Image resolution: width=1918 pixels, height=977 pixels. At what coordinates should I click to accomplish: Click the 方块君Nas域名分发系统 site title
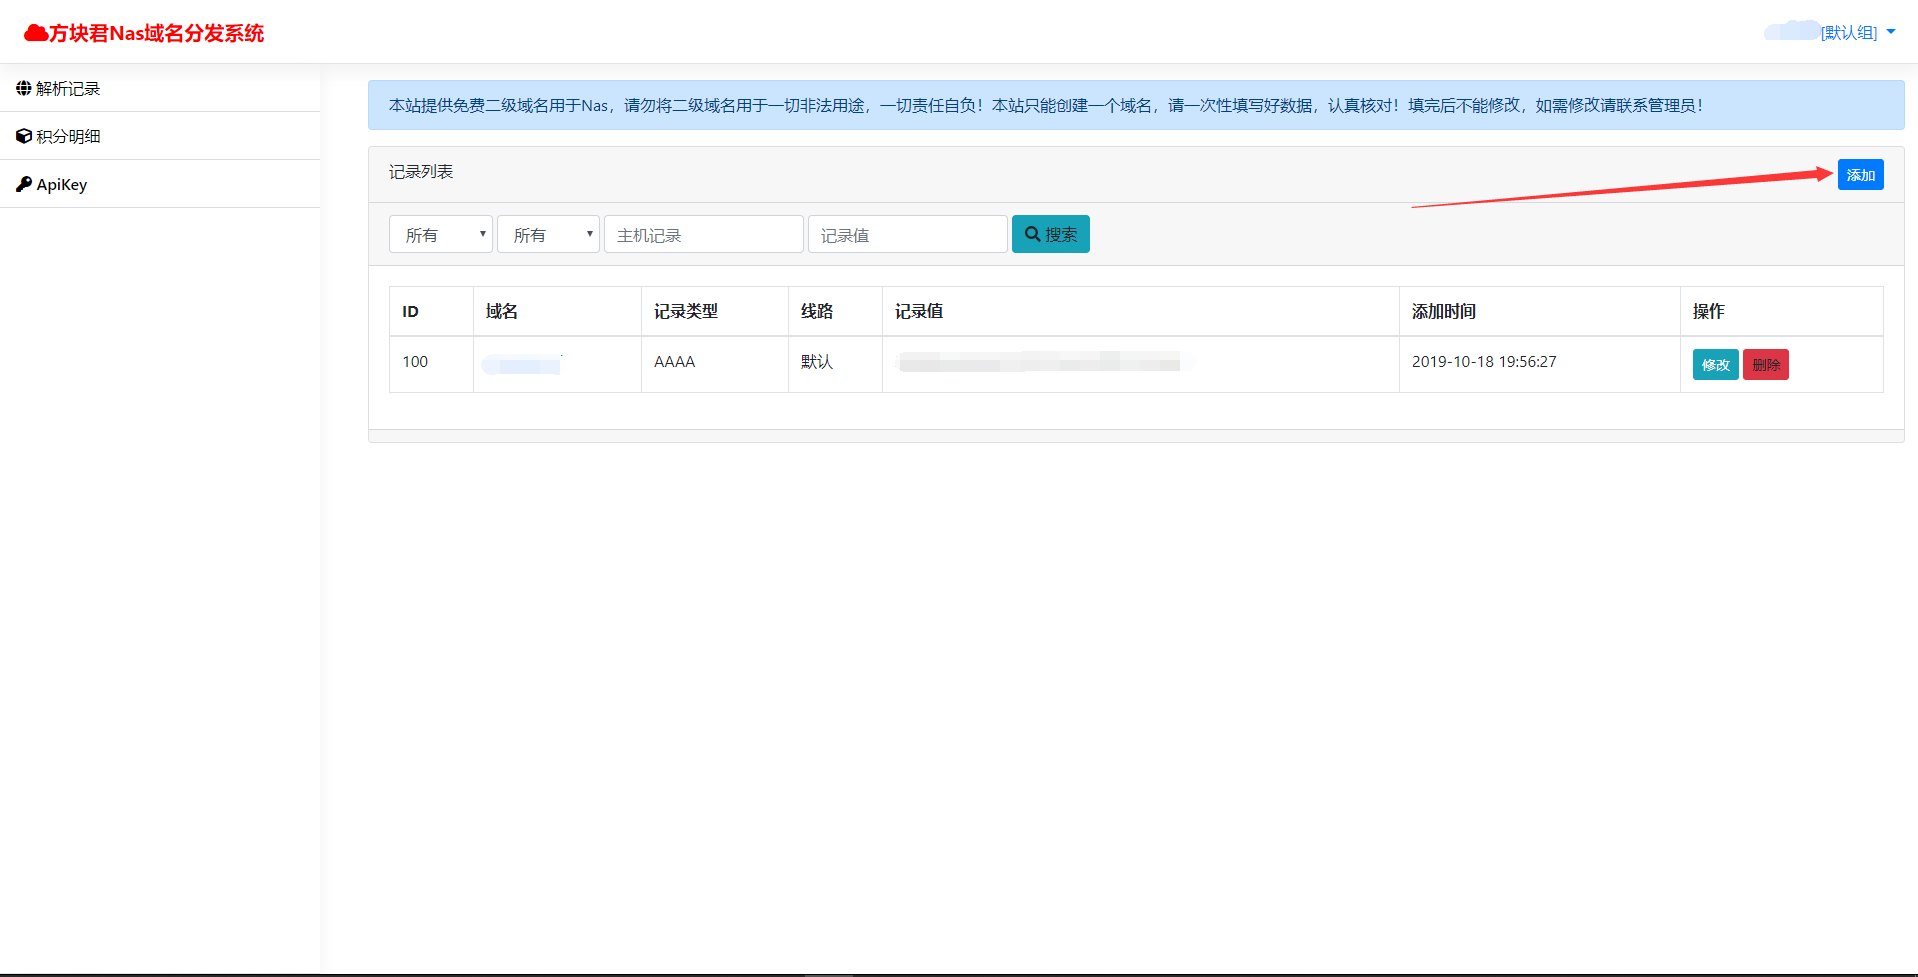click(156, 34)
